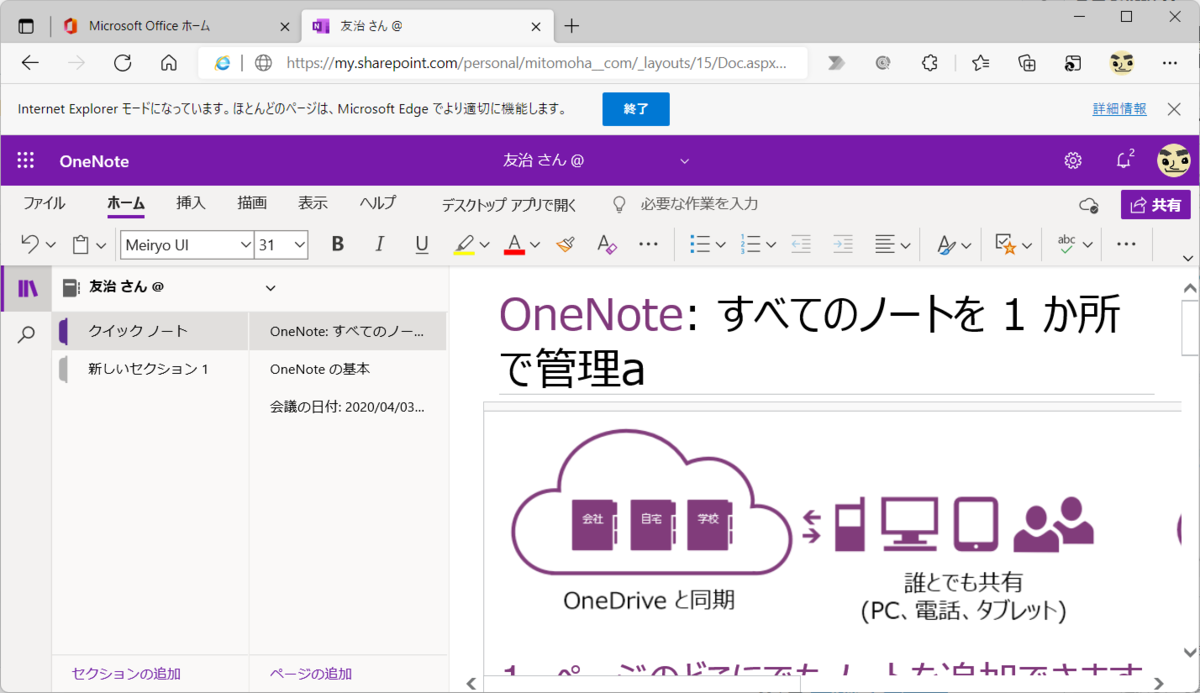Switch to the 描画 tab
Screen dimensions: 1200x693
(252, 203)
